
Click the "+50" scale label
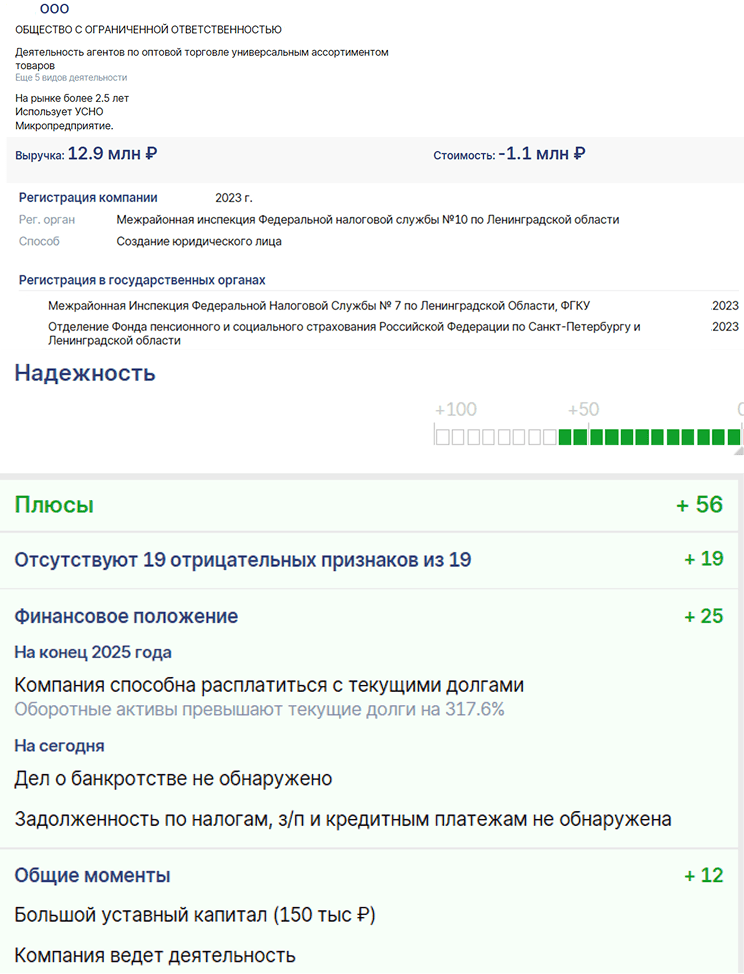click(x=583, y=409)
